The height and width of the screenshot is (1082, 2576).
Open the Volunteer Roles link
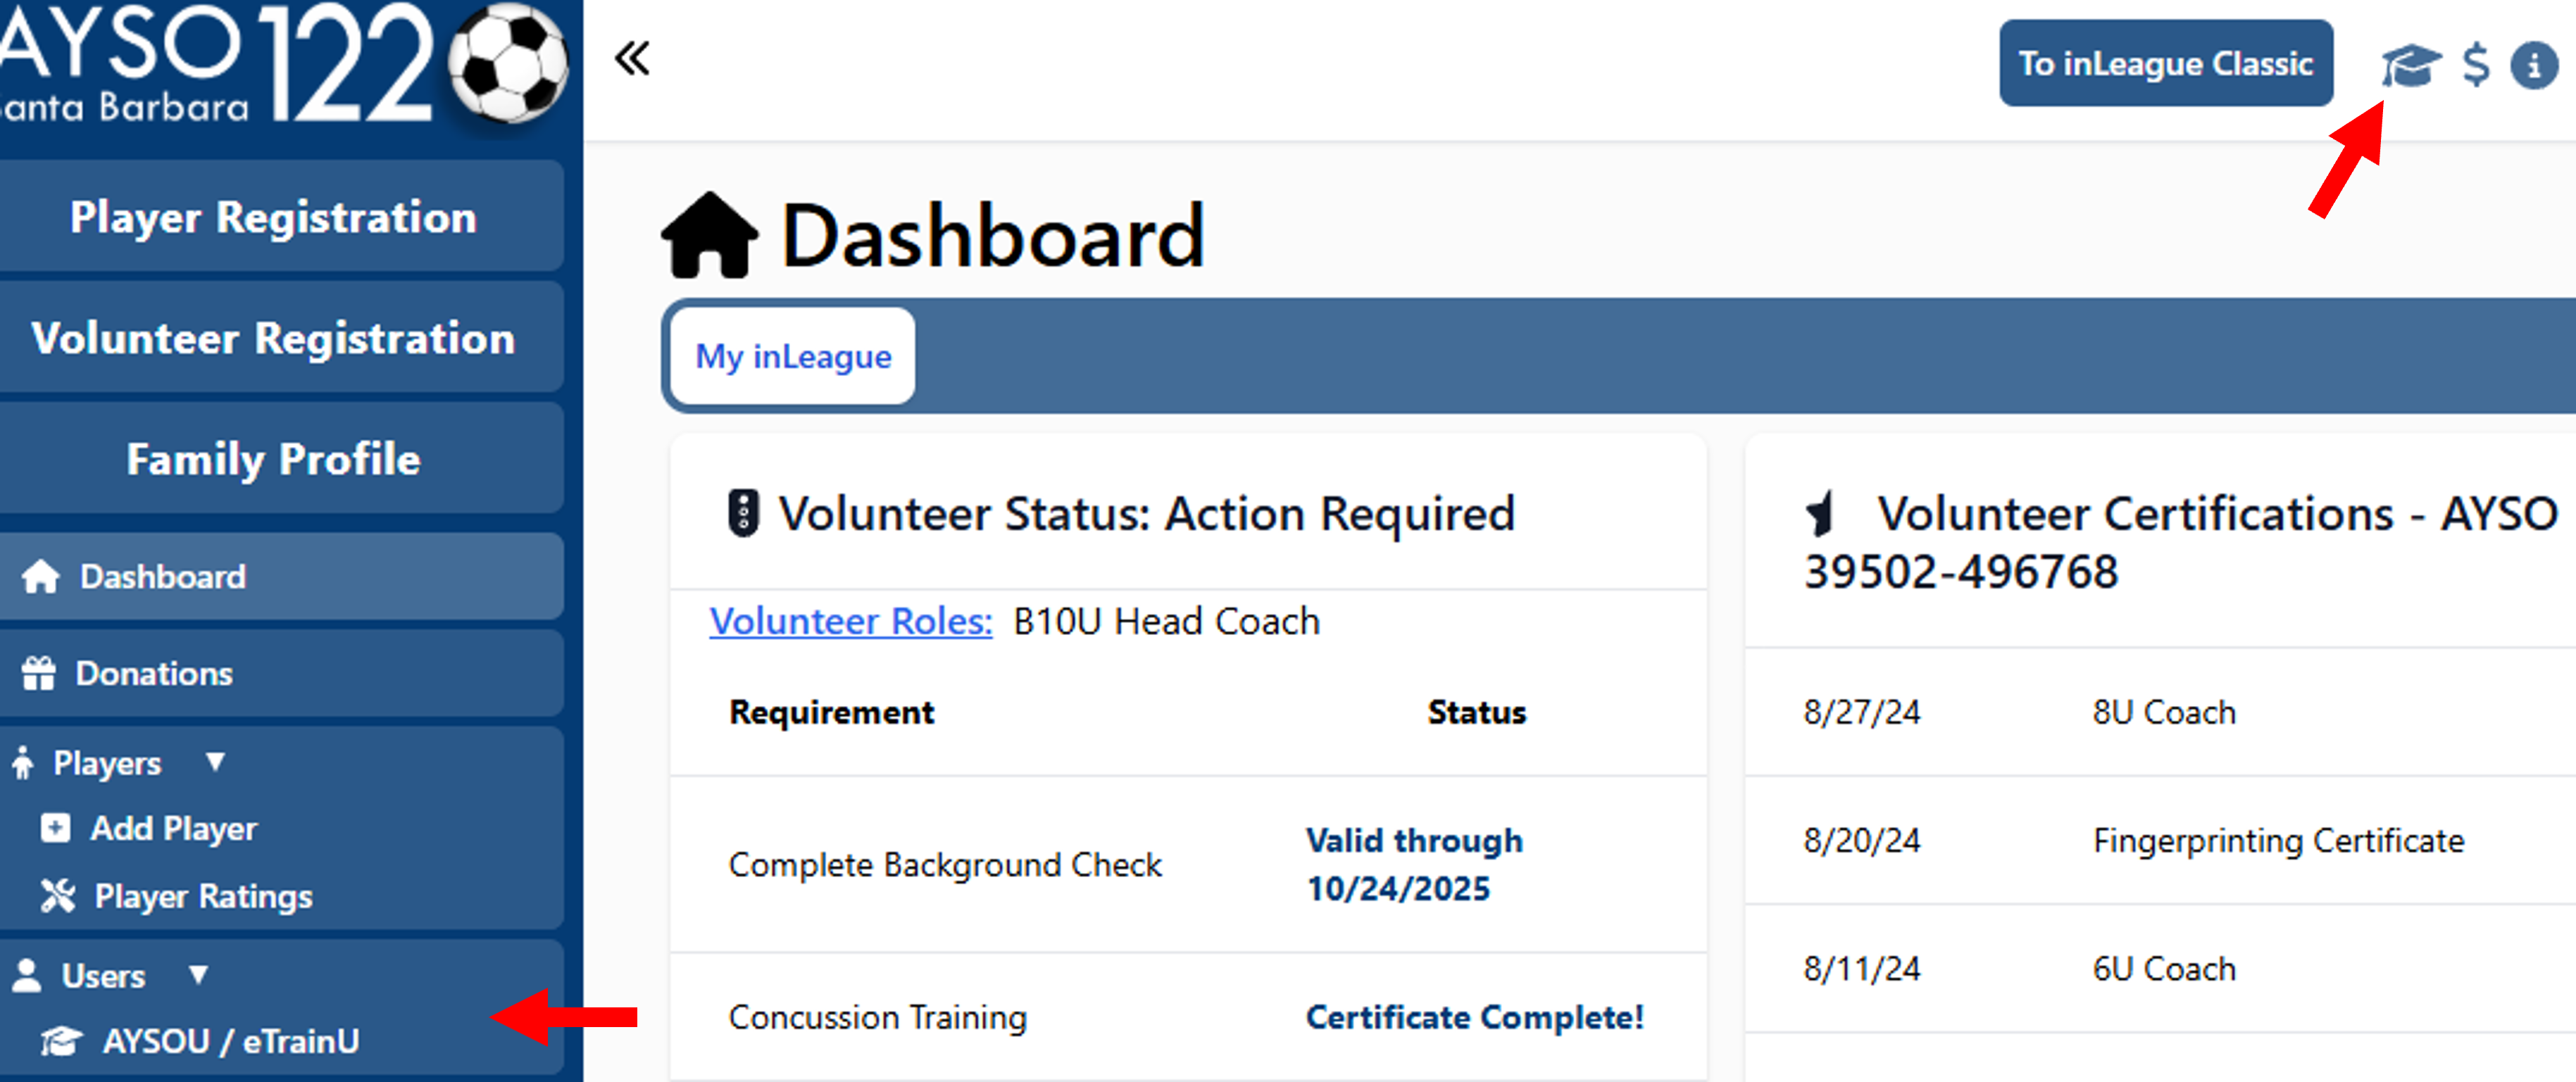(x=850, y=621)
